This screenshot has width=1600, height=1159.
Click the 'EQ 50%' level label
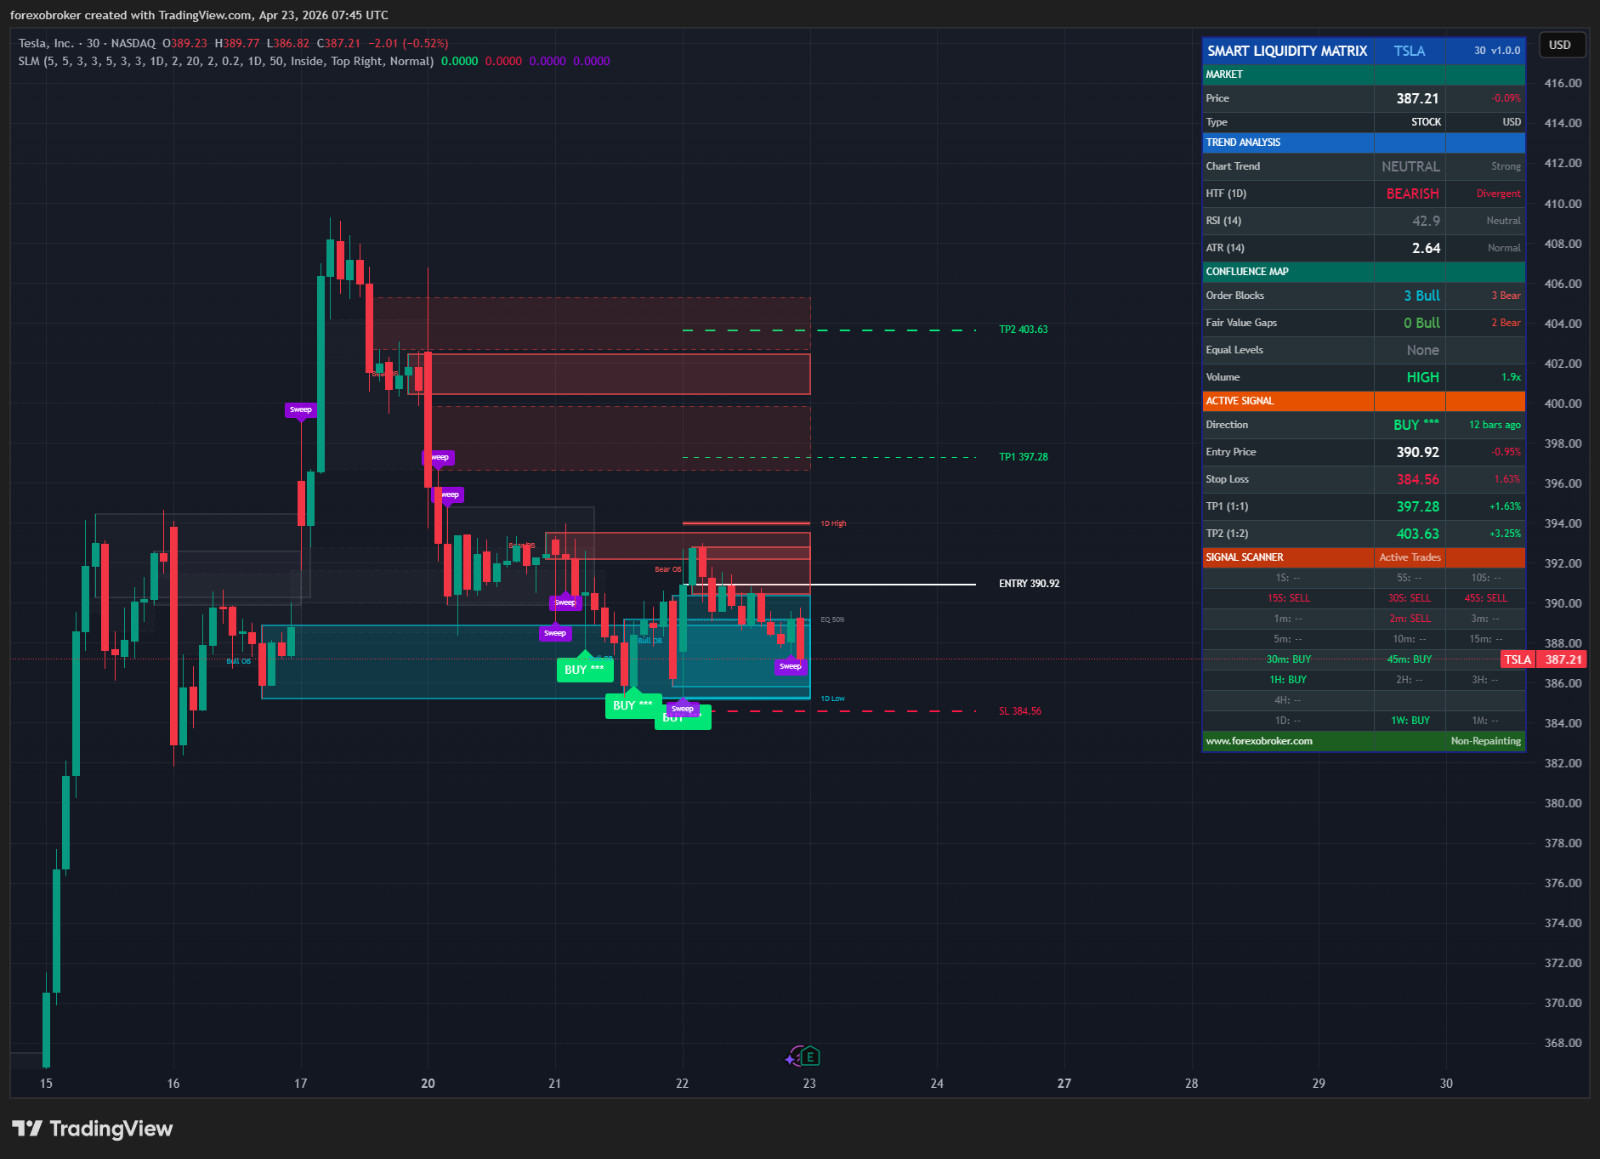click(x=832, y=620)
